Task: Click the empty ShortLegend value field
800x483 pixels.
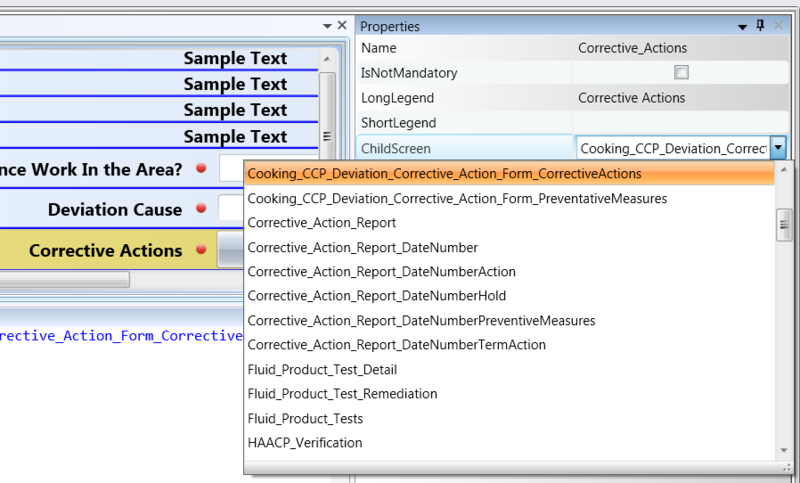Action: coord(681,123)
